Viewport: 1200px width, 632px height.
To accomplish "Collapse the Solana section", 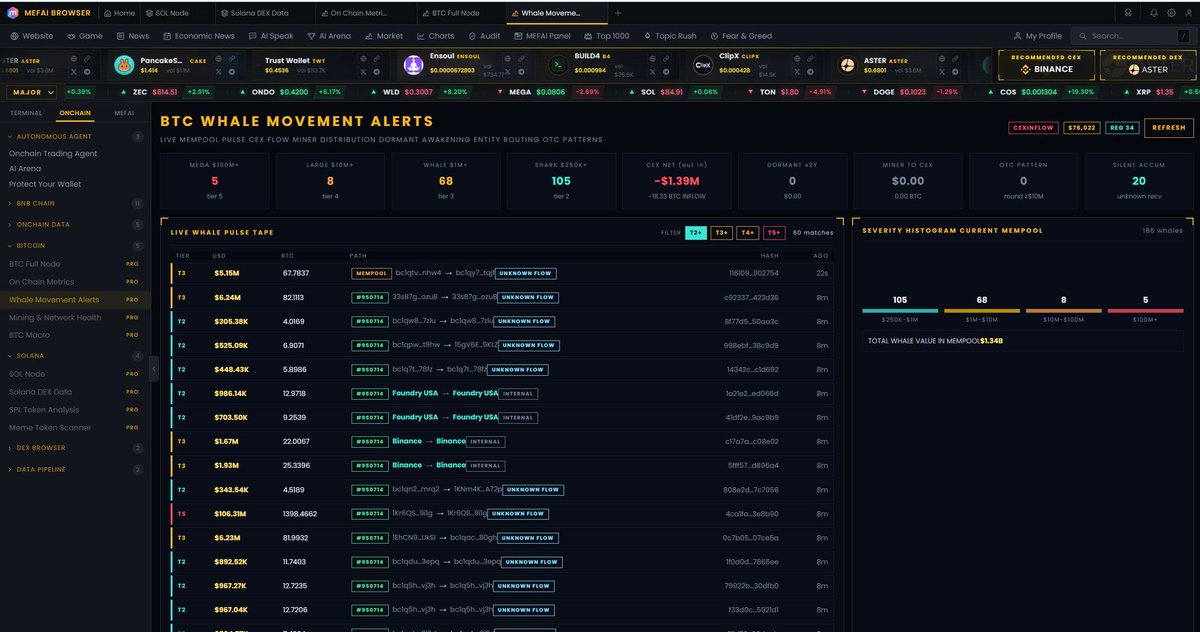I will coord(76,355).
